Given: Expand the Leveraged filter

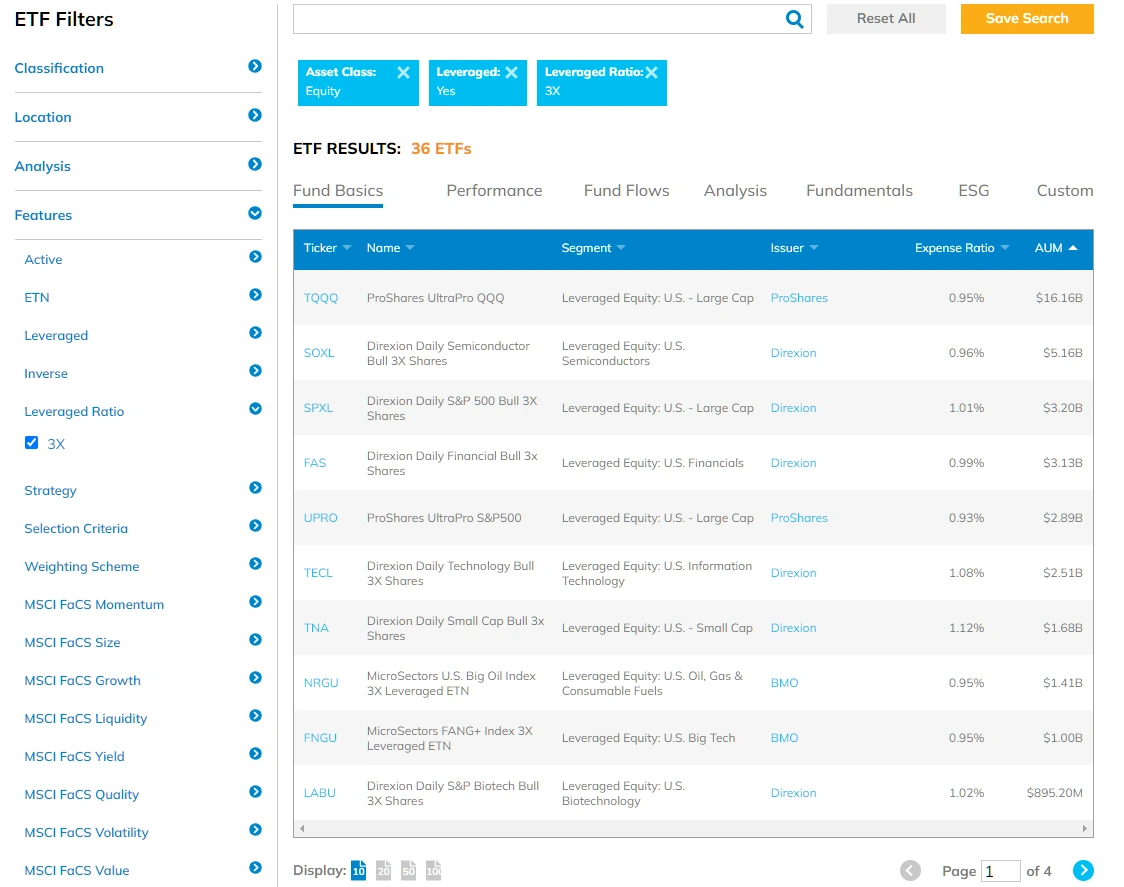Looking at the screenshot, I should click(x=255, y=333).
